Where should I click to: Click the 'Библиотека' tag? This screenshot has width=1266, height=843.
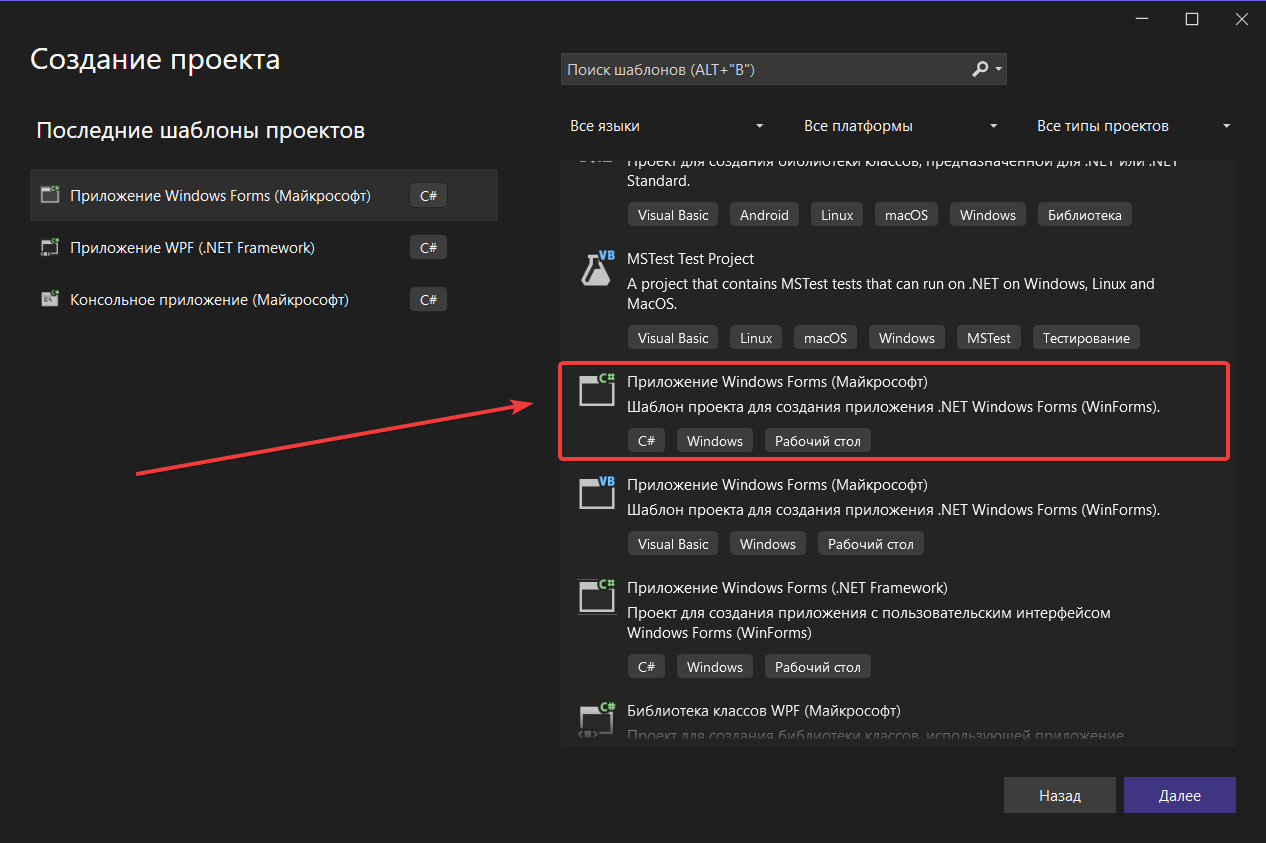(1085, 215)
